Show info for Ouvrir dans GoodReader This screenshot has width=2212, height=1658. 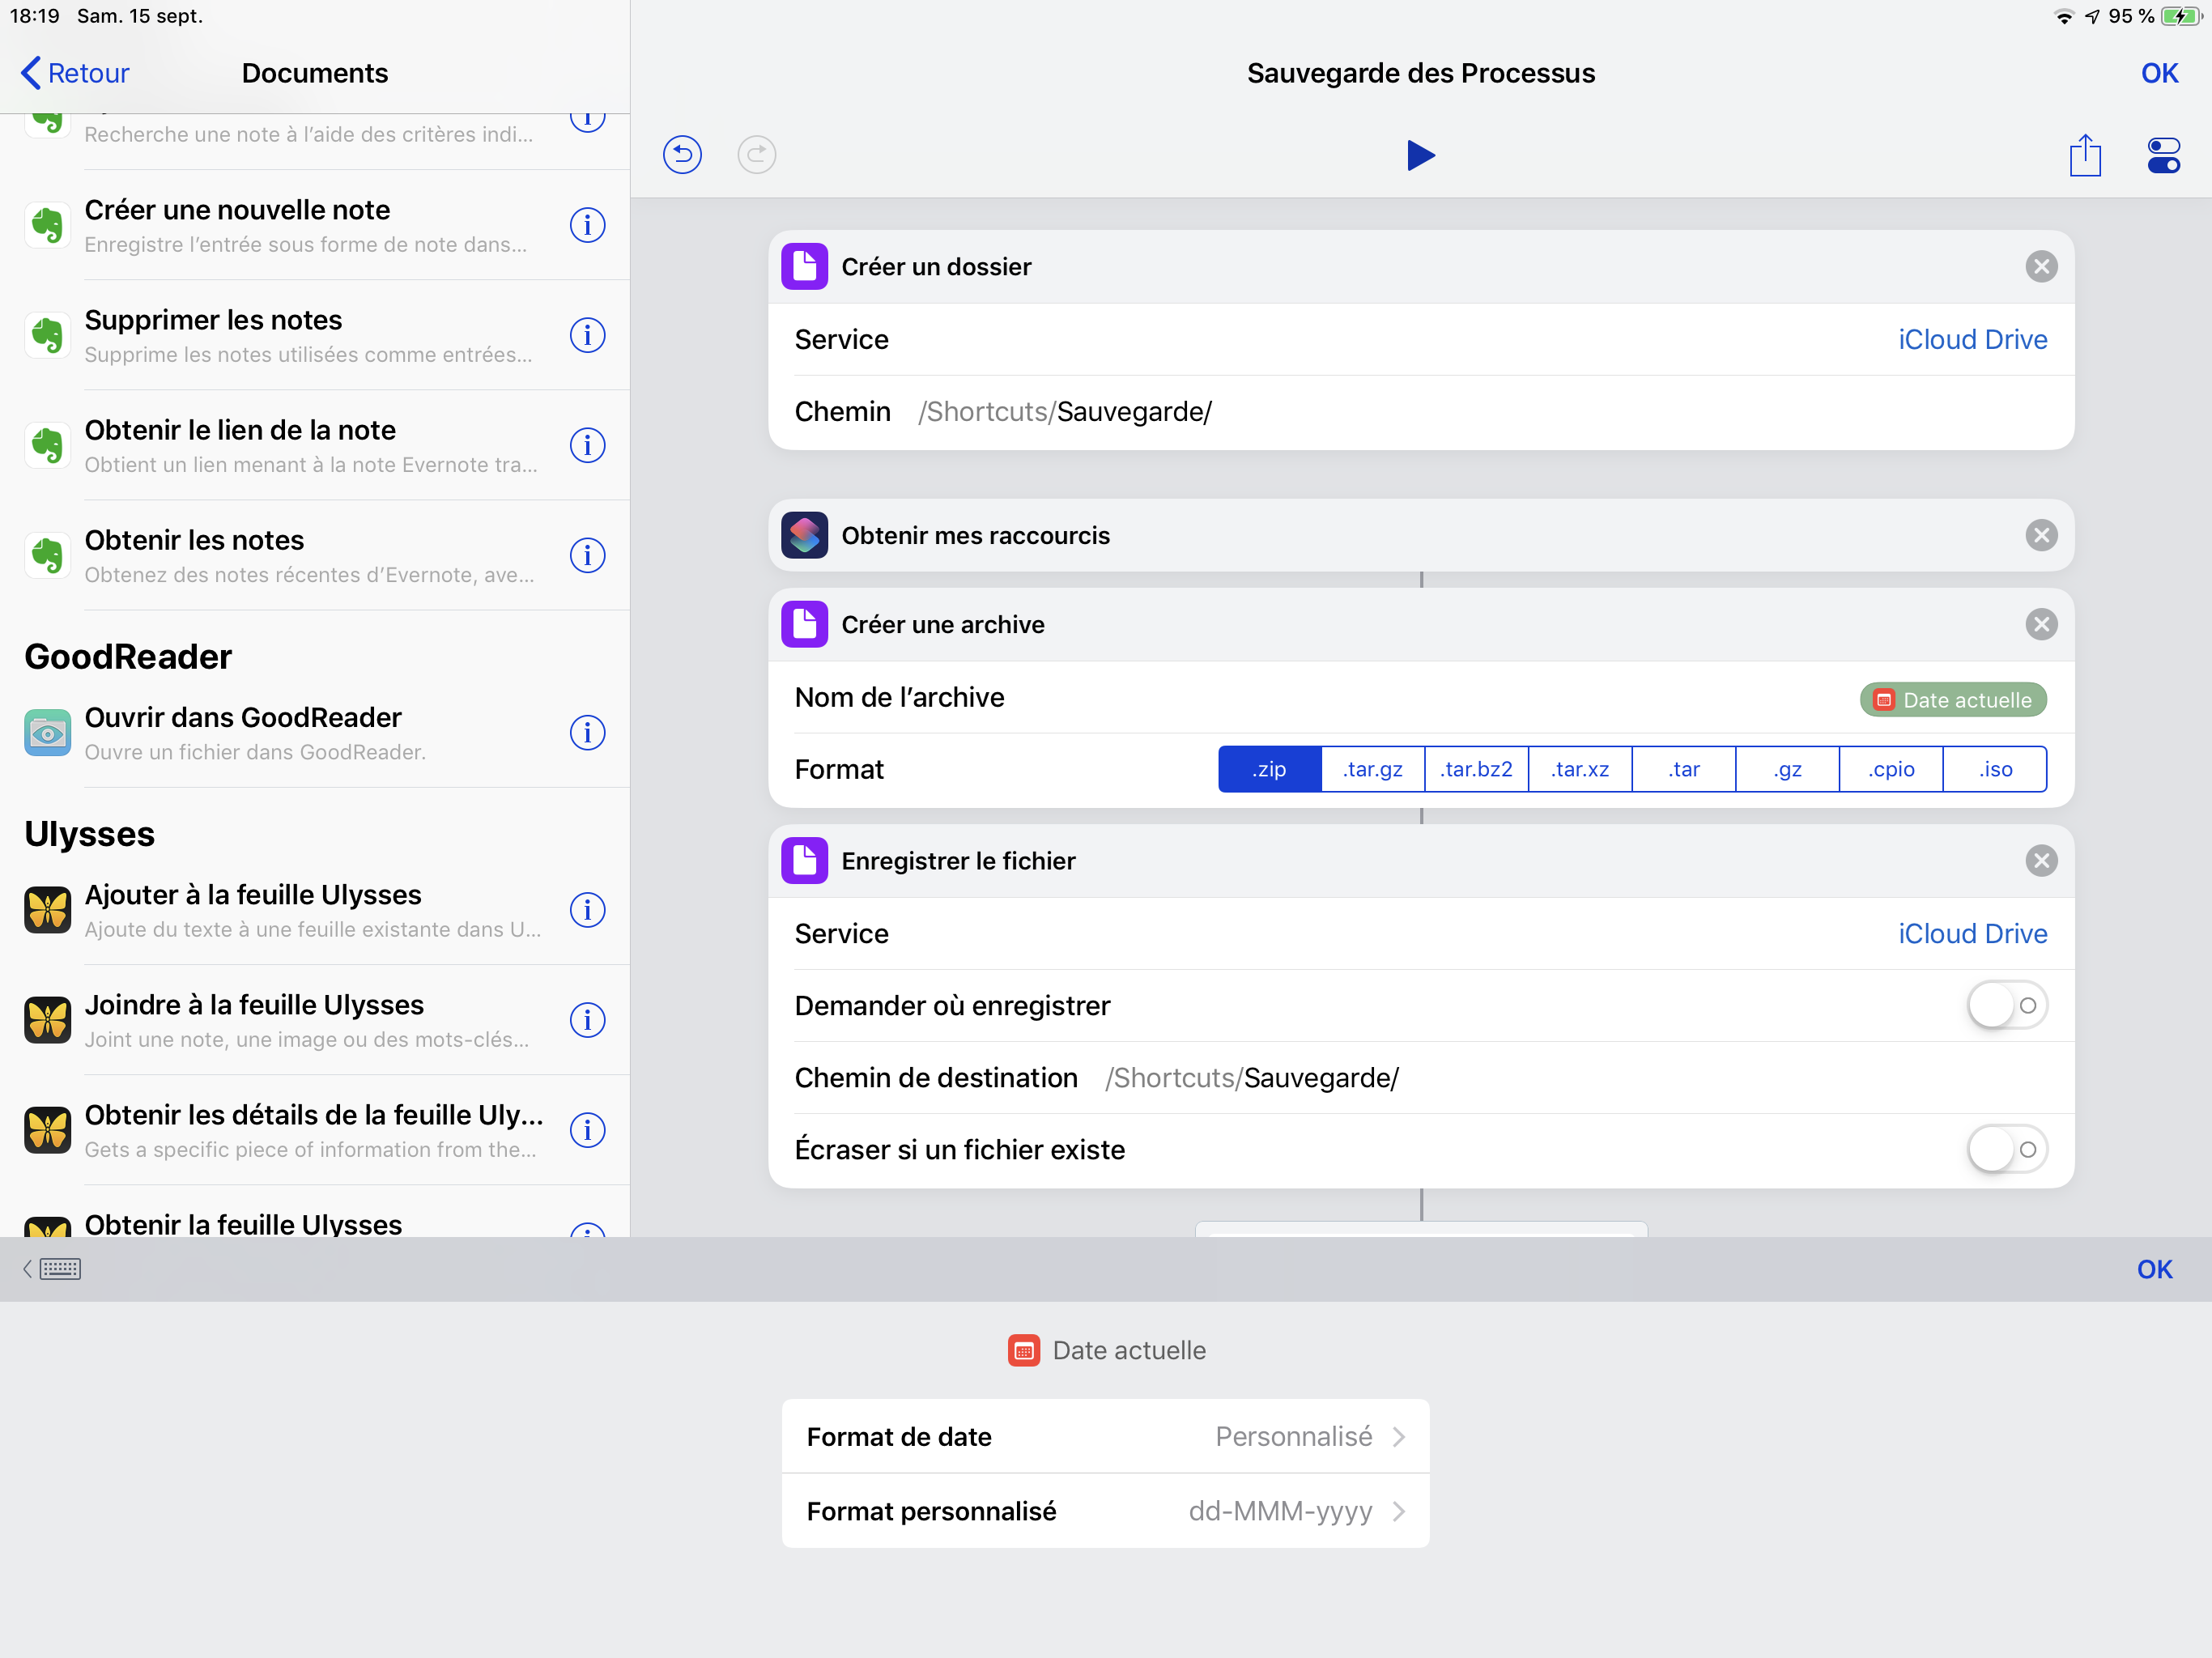(x=587, y=733)
